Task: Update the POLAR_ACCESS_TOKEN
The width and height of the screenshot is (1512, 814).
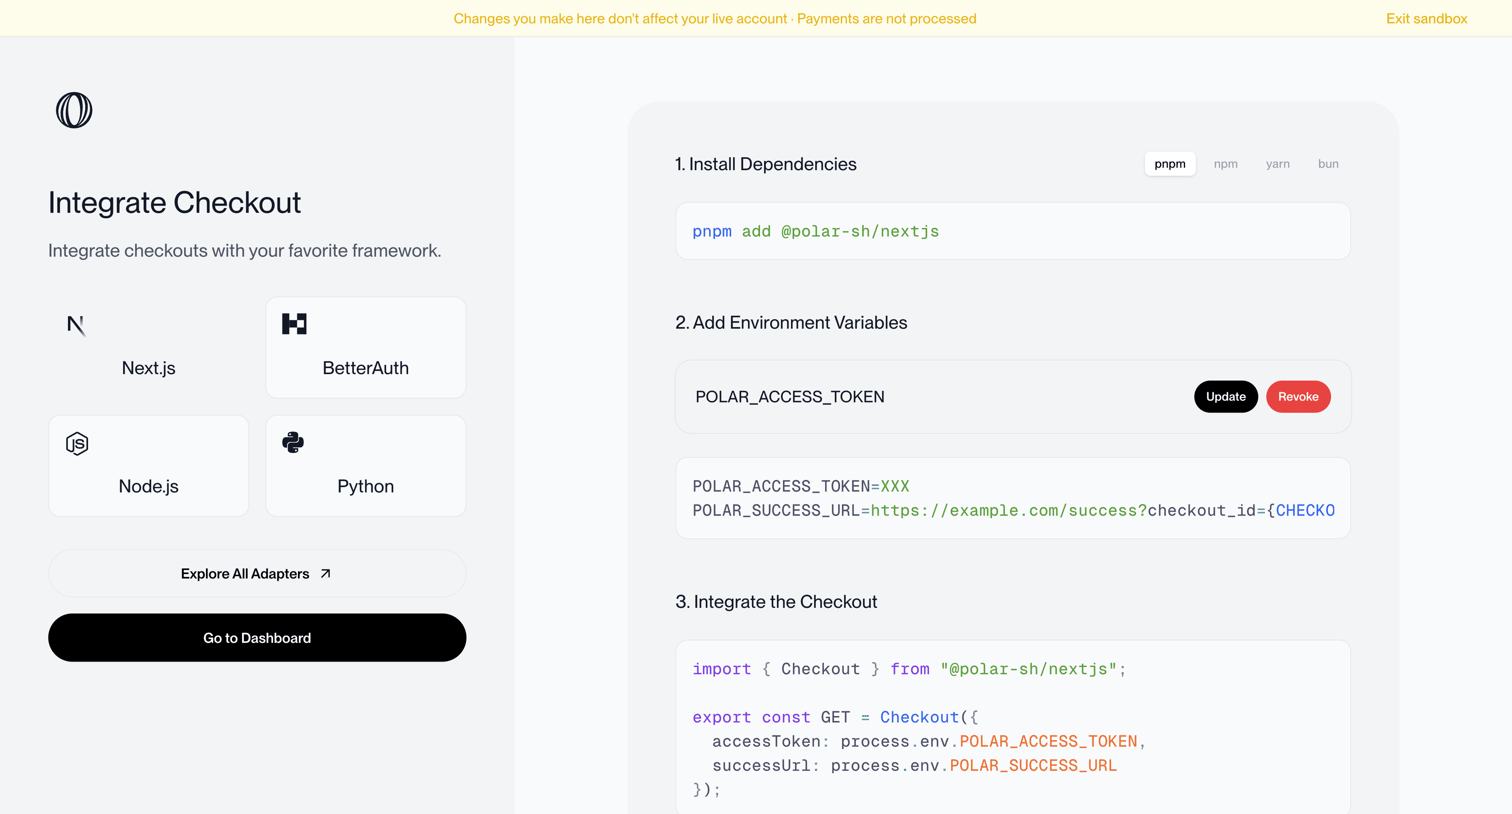Action: click(1225, 397)
